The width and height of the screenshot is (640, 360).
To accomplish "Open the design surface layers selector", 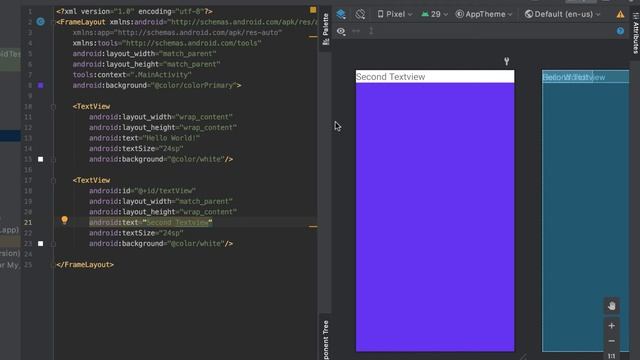I will pos(341,14).
